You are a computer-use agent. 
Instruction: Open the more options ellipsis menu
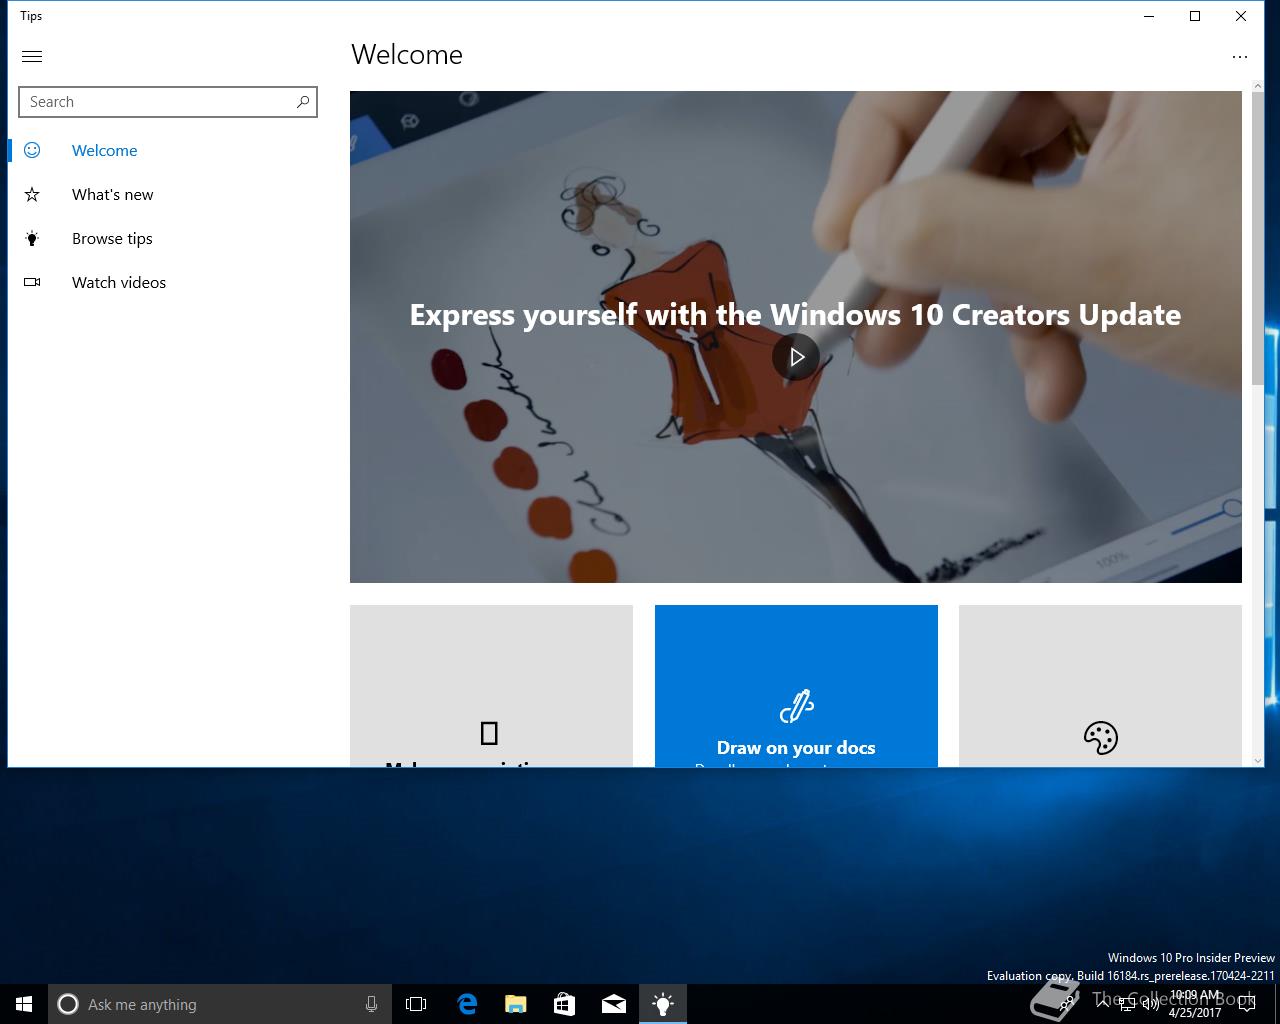coord(1240,57)
